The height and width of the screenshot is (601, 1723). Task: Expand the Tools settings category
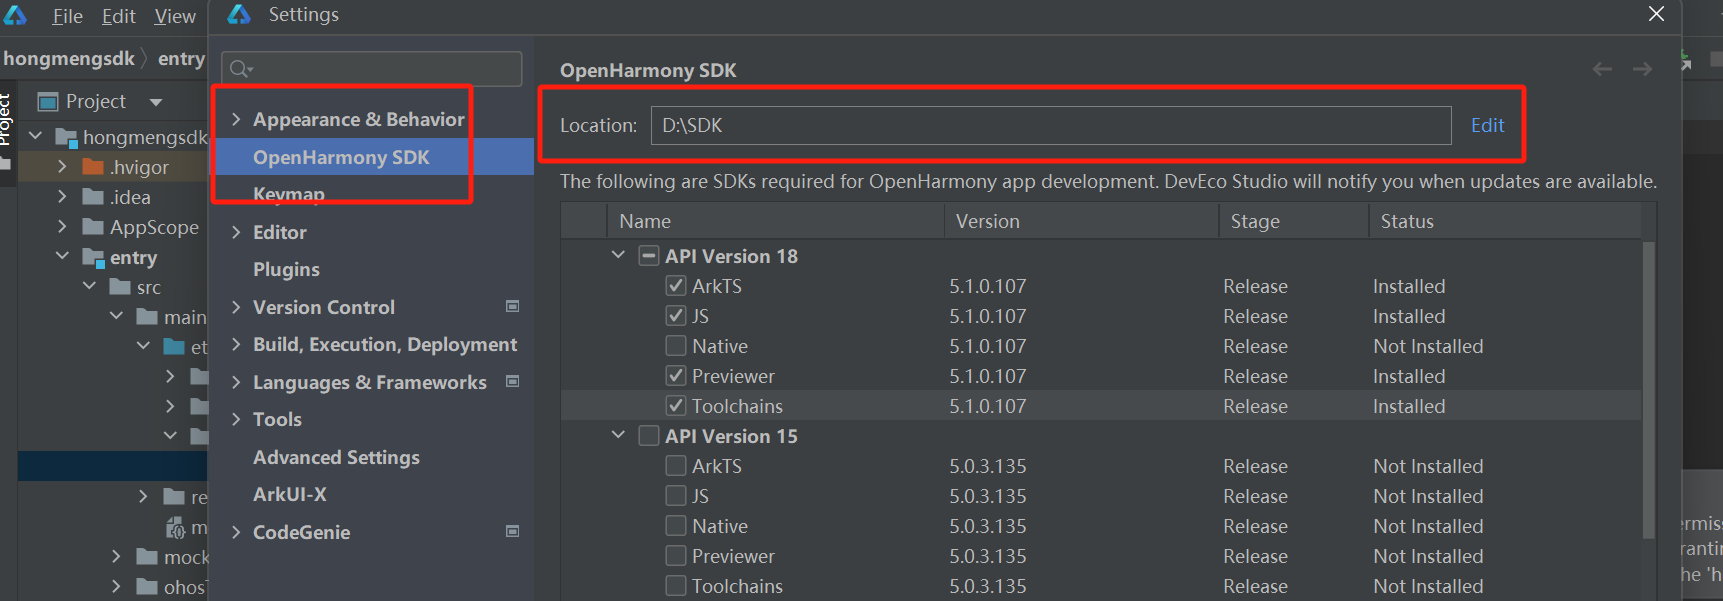(236, 419)
